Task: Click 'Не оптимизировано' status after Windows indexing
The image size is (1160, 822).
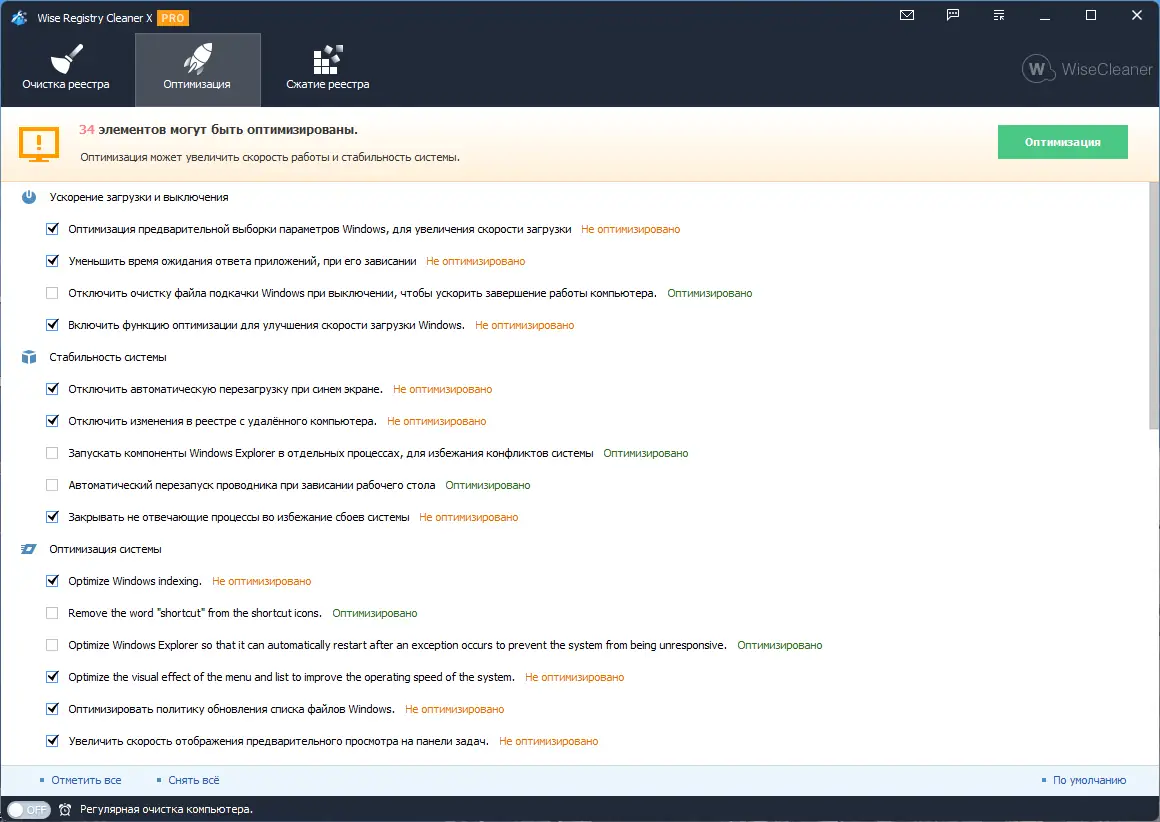Action: coord(262,581)
